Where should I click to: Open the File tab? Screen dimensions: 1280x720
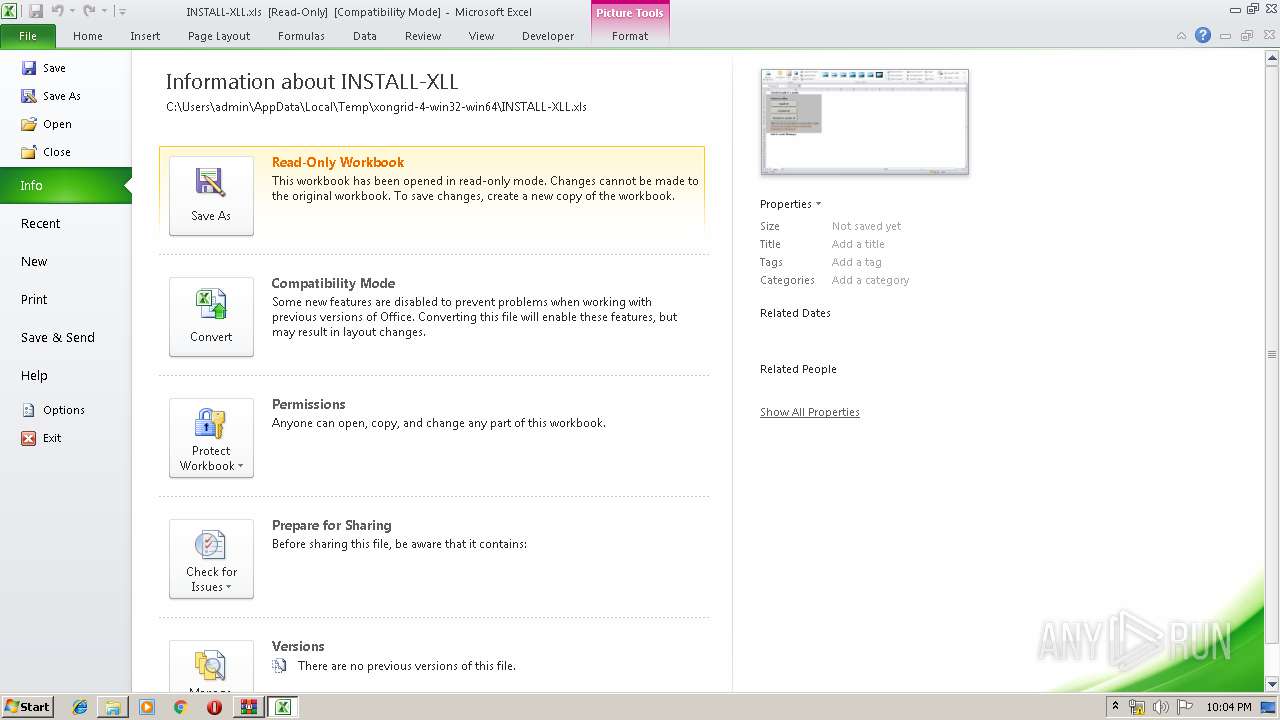coord(28,36)
